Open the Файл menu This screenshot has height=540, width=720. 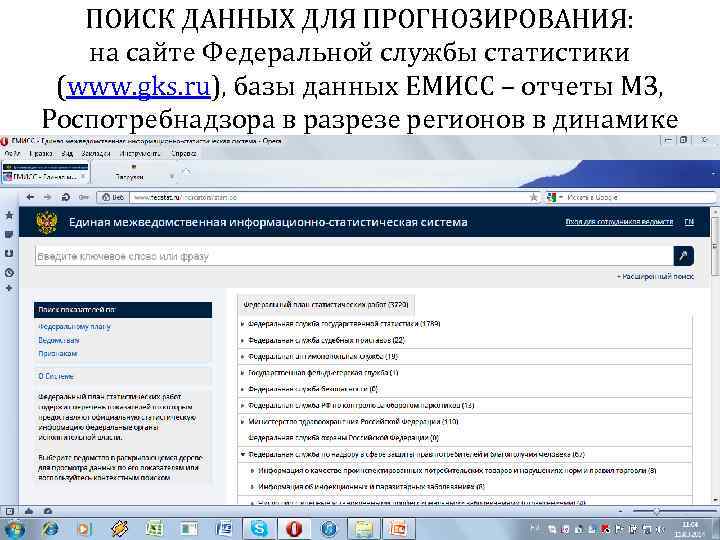click(12, 153)
